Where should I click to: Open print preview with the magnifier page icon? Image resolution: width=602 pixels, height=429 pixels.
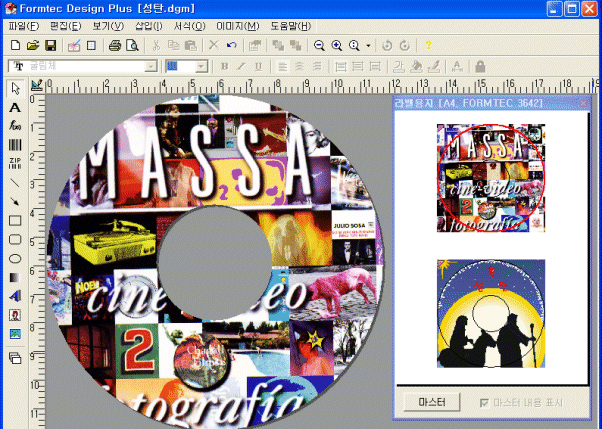(132, 45)
